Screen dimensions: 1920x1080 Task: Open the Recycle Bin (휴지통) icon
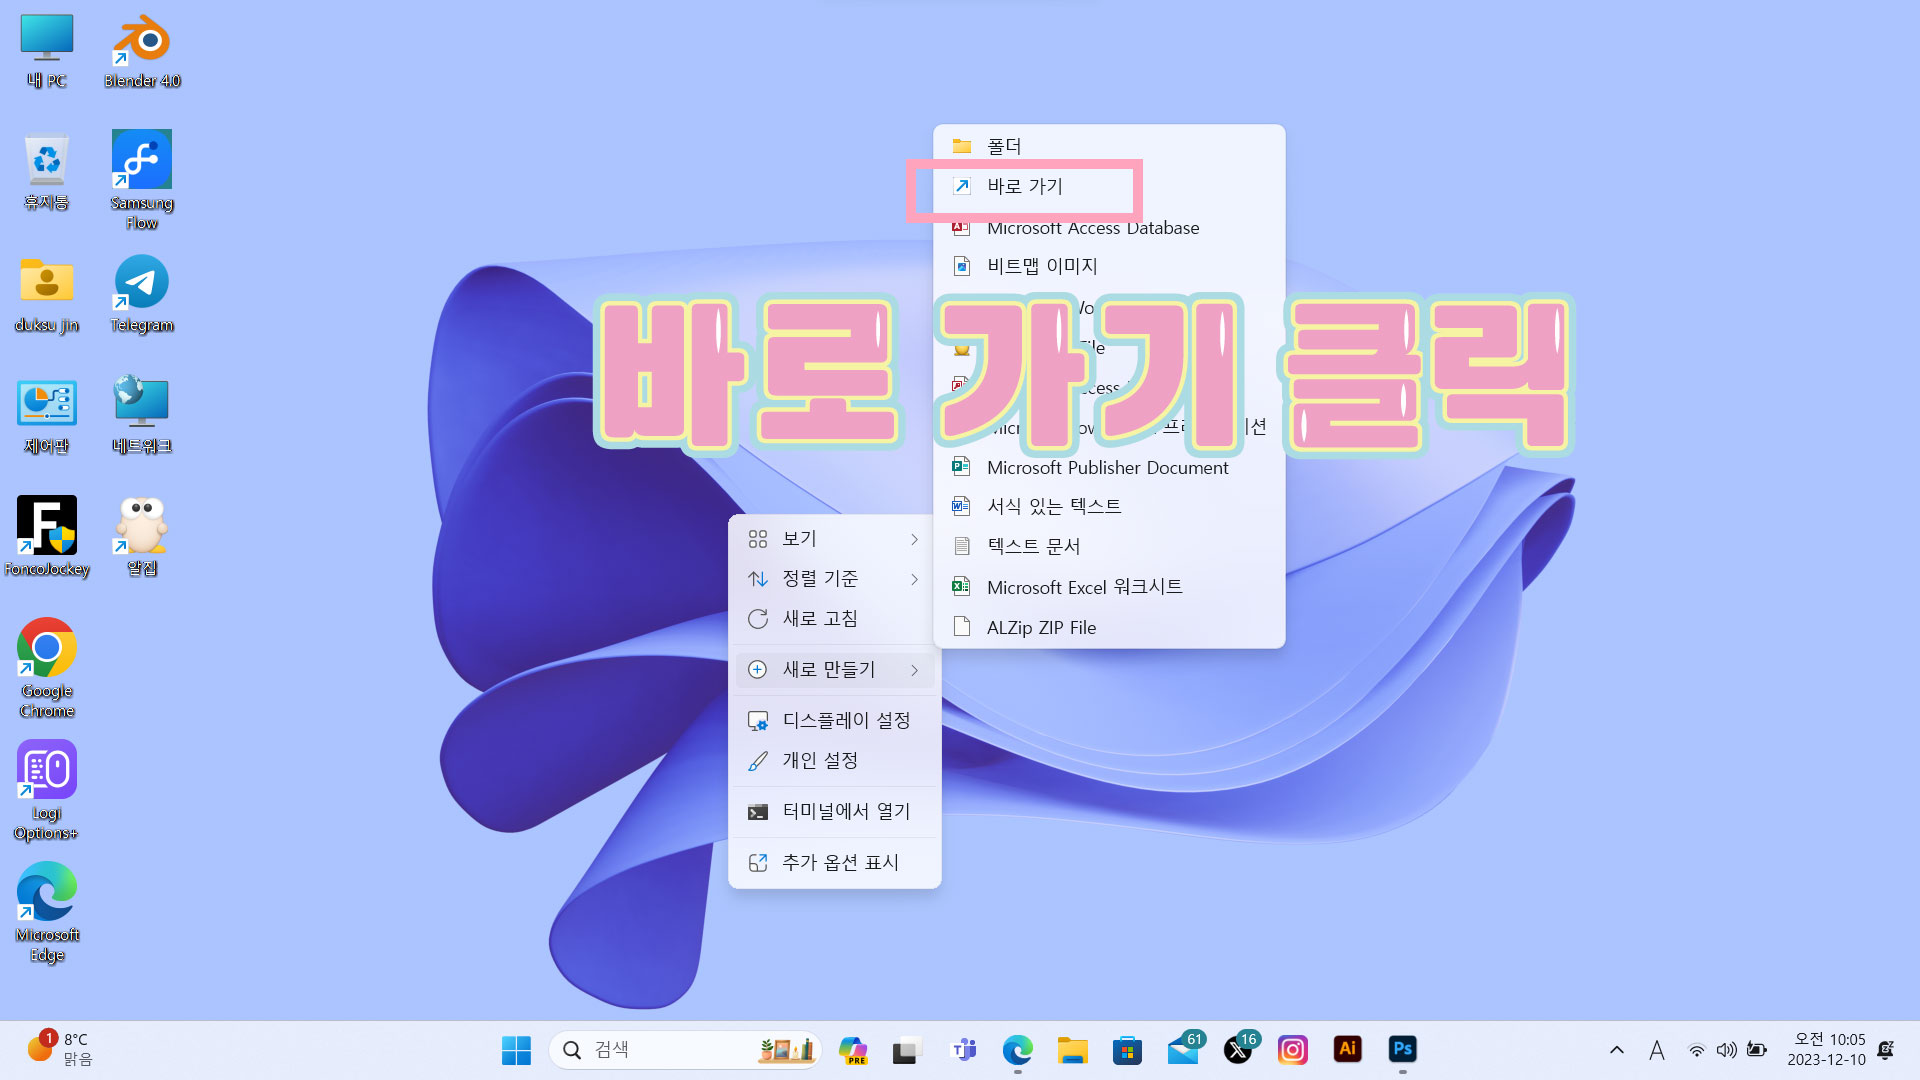[x=47, y=160]
